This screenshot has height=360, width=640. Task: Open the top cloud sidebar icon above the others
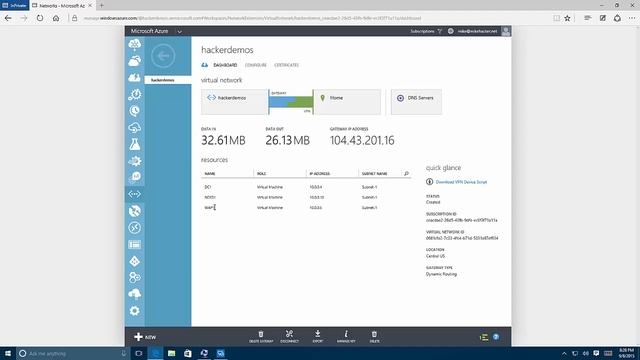click(135, 44)
